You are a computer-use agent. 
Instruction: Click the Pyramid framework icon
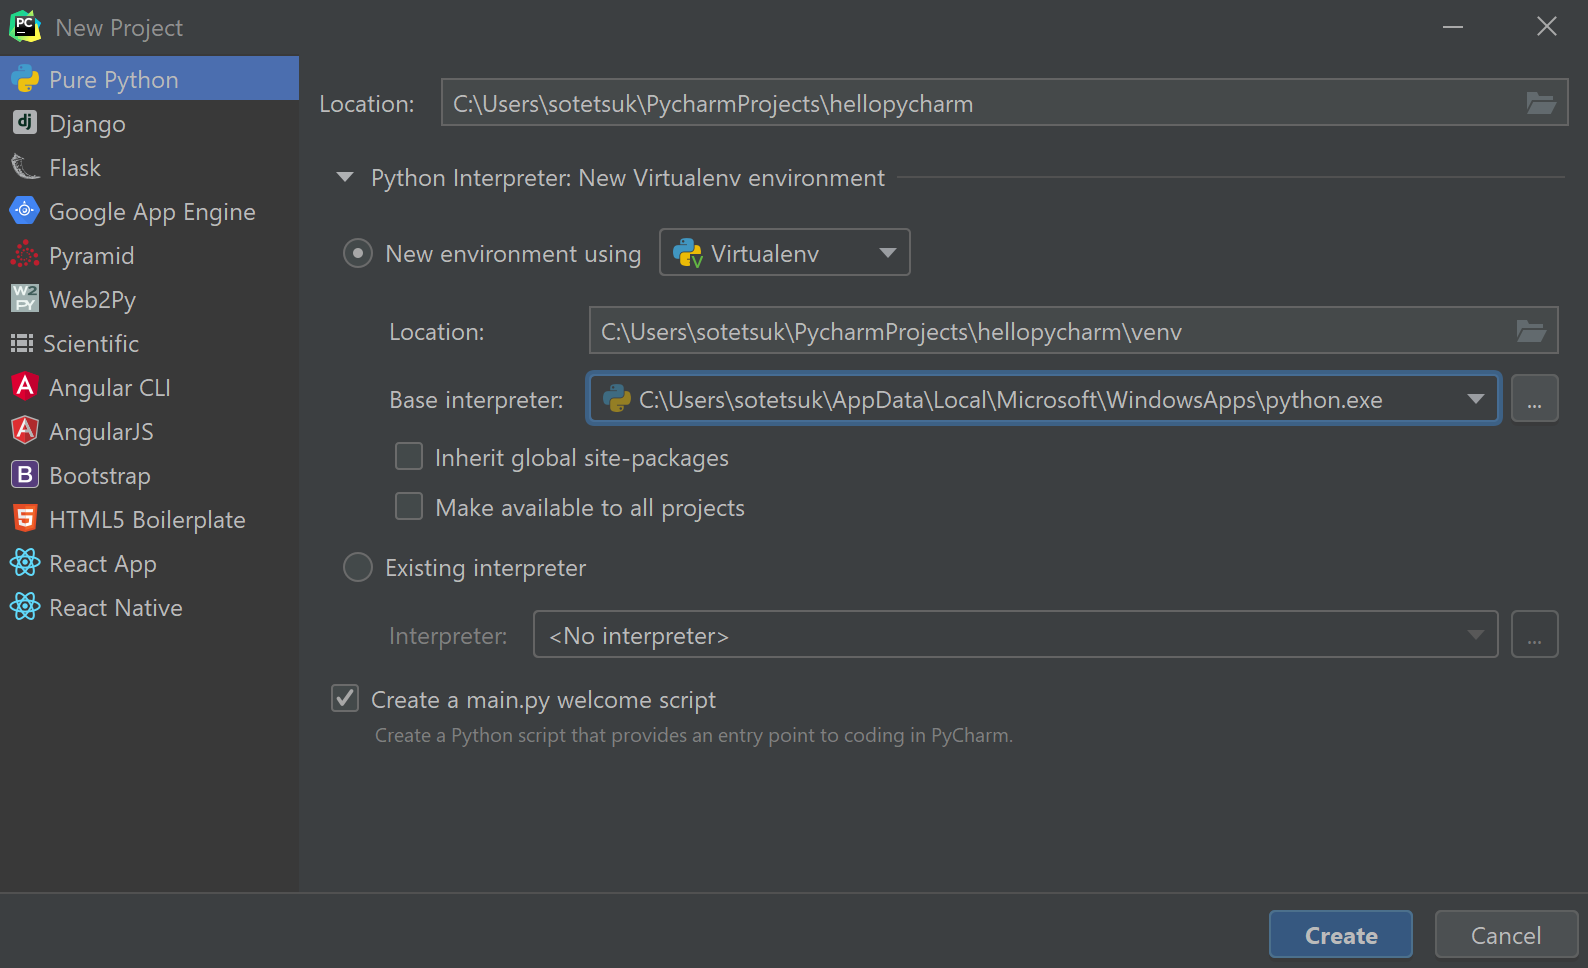pos(25,254)
